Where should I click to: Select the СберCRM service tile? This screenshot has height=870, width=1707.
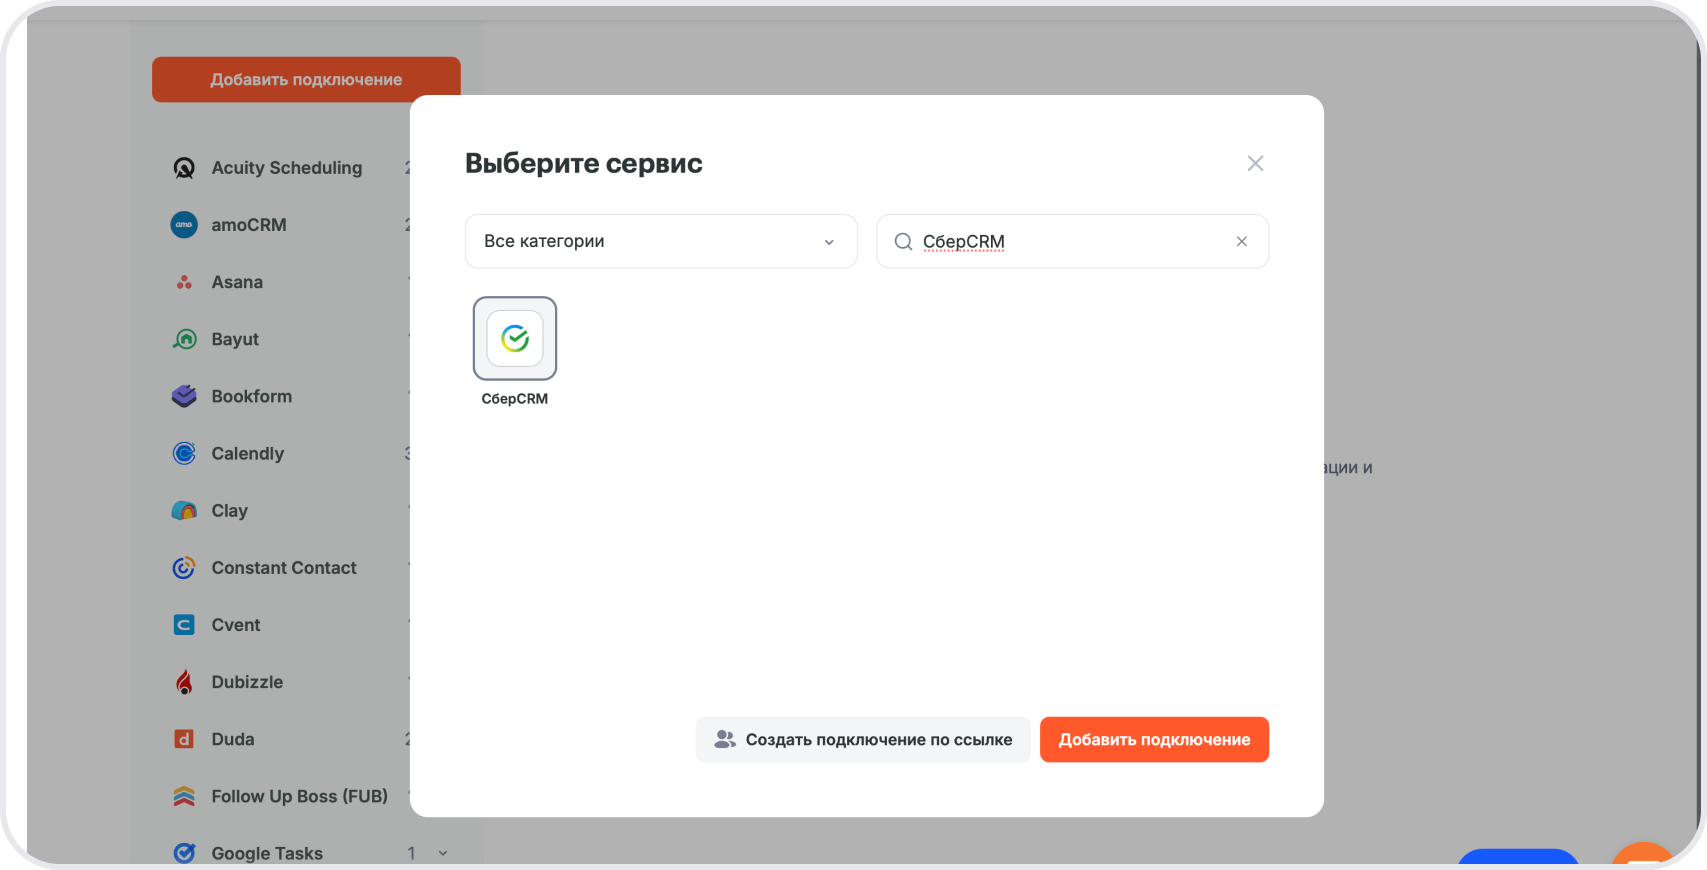click(514, 339)
